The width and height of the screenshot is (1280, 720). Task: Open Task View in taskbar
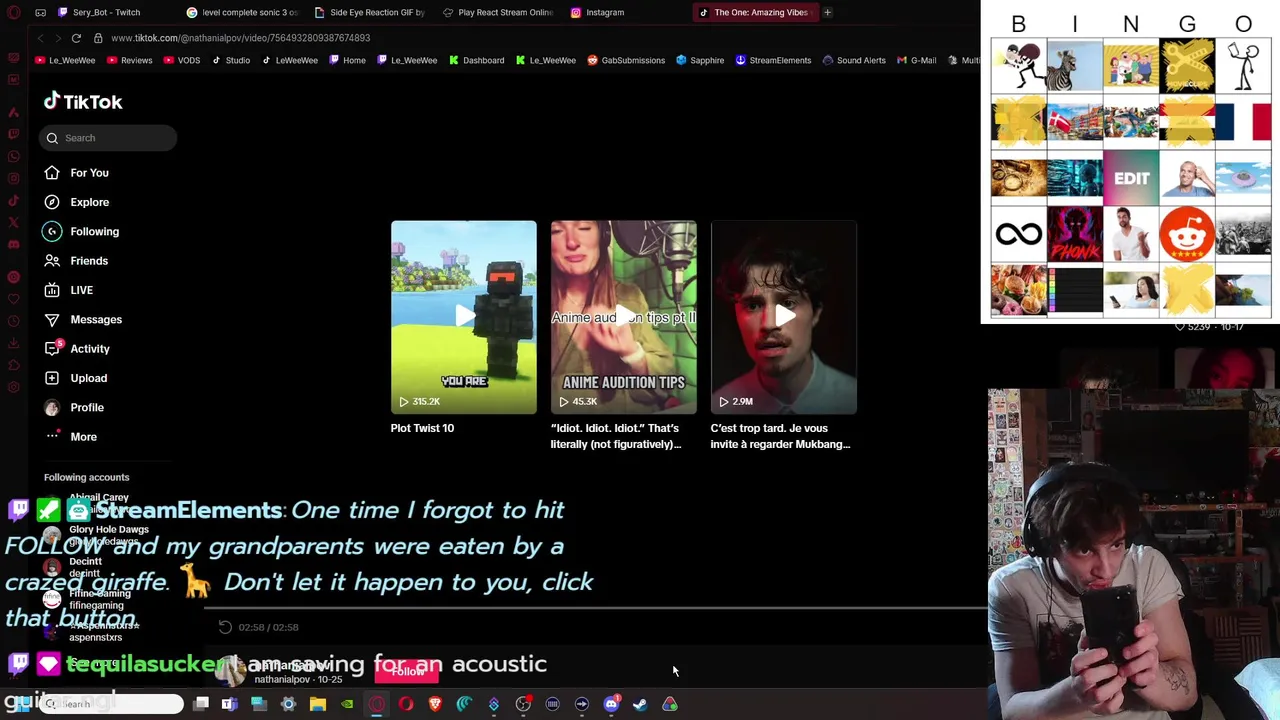200,704
